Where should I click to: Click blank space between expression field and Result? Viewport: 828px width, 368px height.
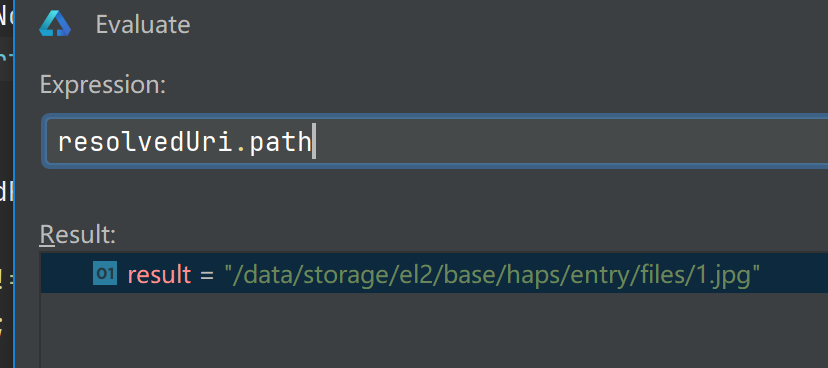tap(434, 195)
